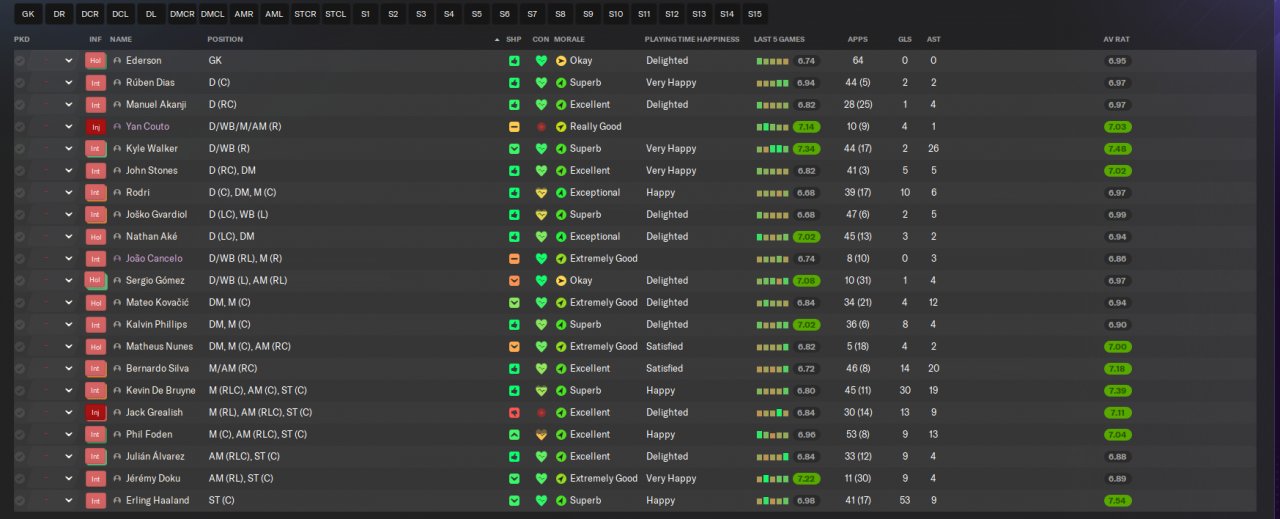Viewport: 1280px width, 519px height.
Task: Click Jack Grealish's Inj injury badge
Action: tap(96, 413)
